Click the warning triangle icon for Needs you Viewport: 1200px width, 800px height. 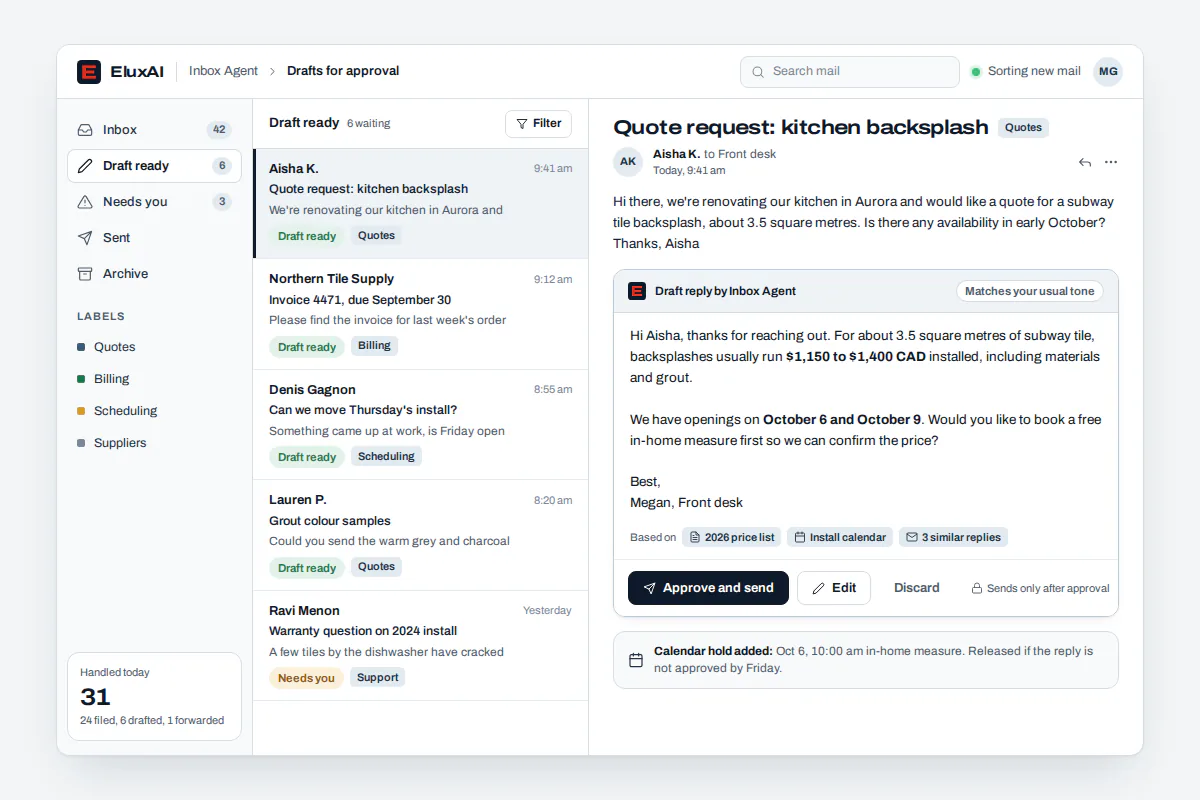(85, 202)
